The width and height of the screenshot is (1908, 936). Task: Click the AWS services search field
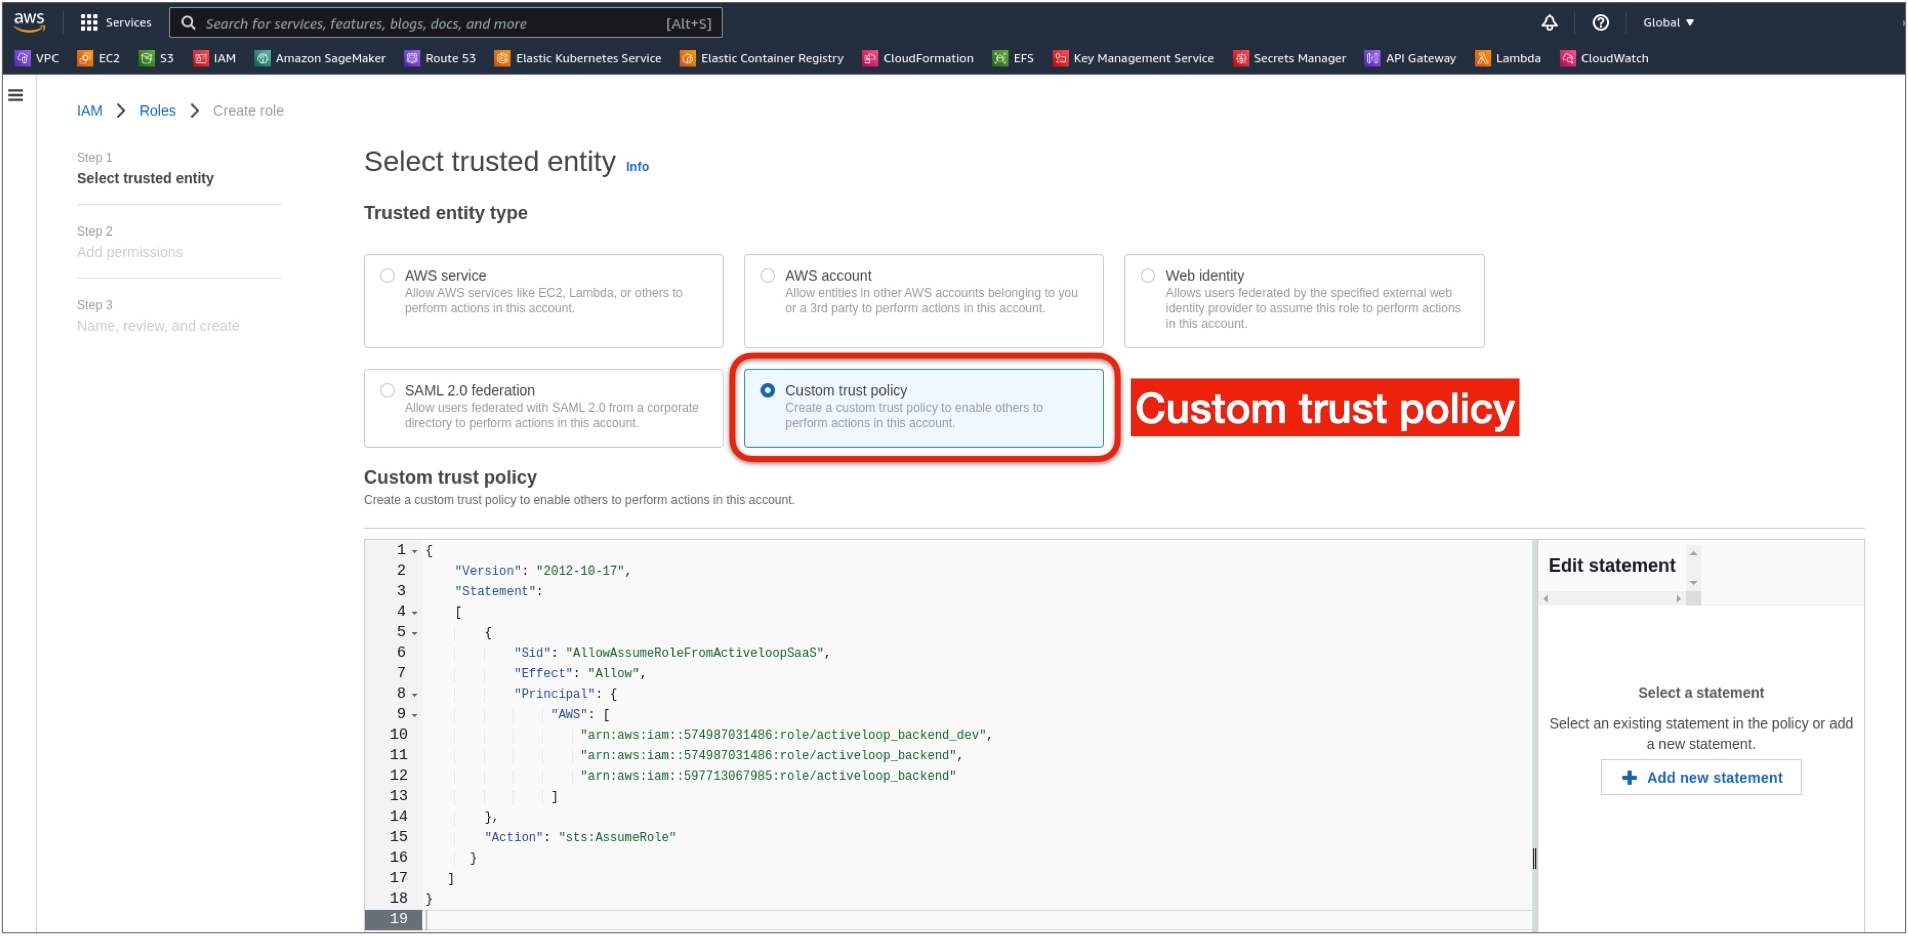(430, 23)
